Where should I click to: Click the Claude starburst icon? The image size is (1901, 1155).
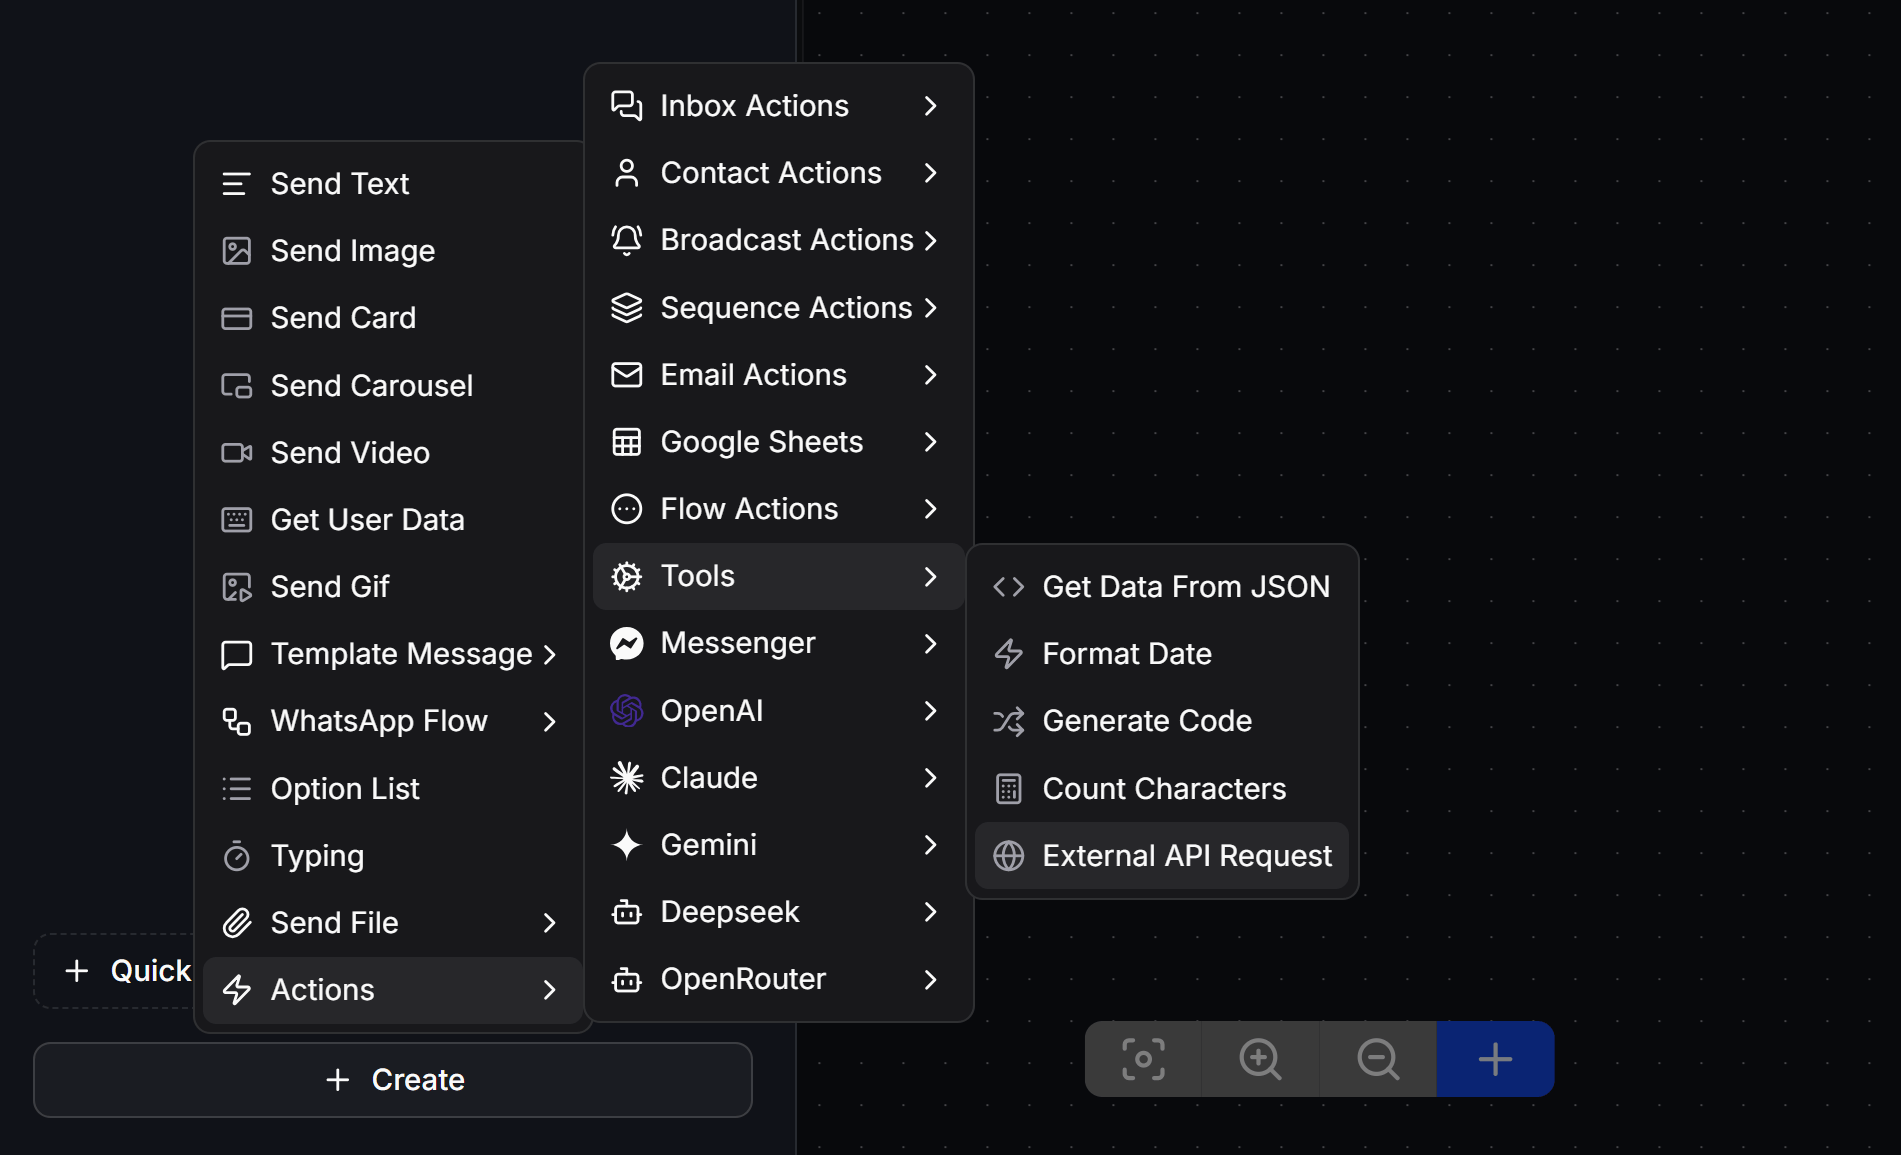point(626,778)
